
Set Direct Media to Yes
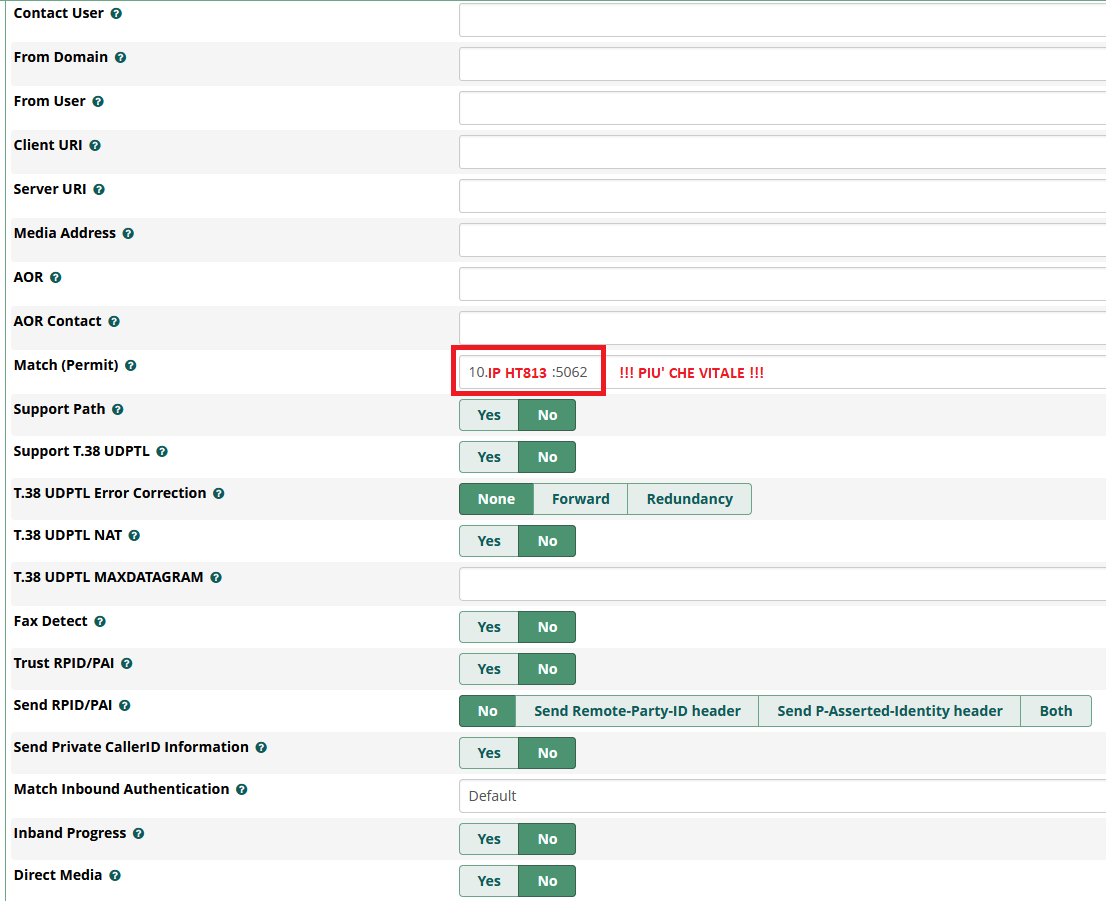coord(489,881)
